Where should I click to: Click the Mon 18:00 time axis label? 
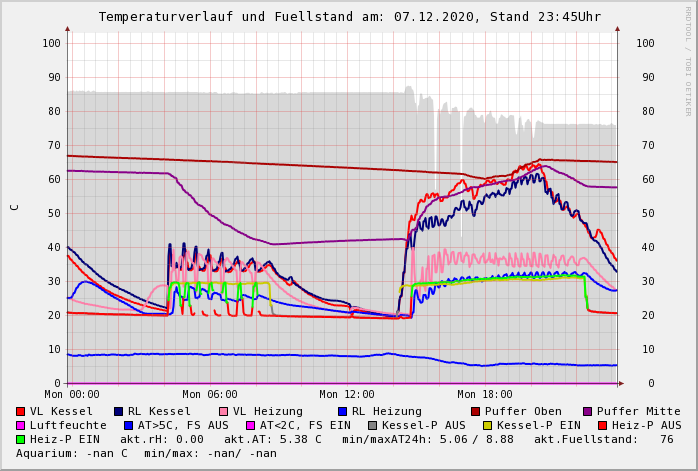pos(485,395)
